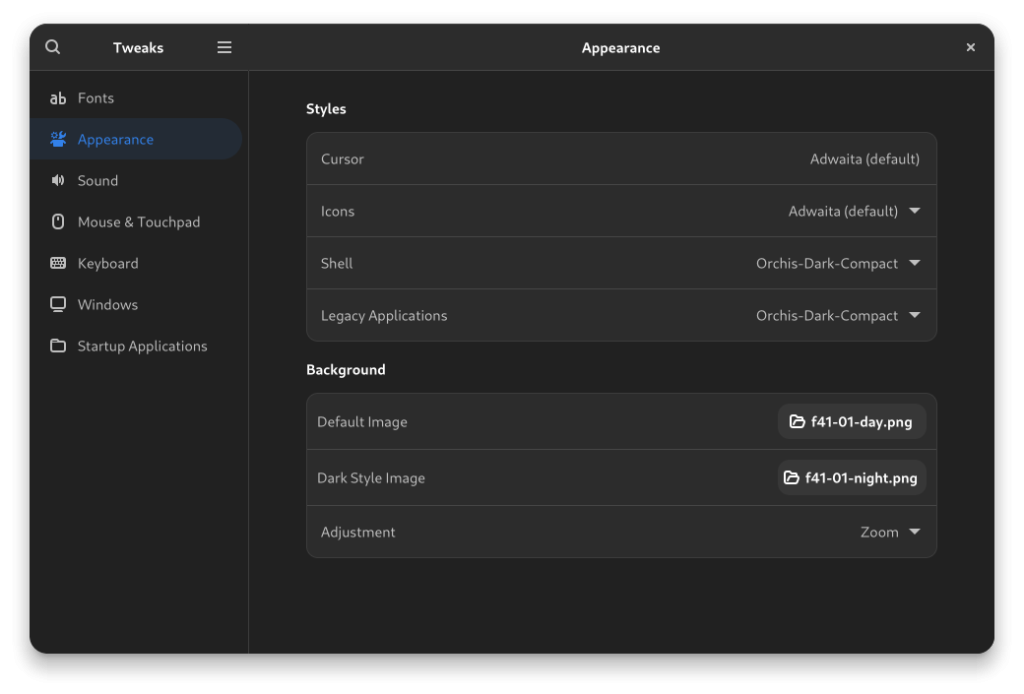Click the Cursor Adwaita (default) row
This screenshot has width=1024, height=694.
pos(621,159)
